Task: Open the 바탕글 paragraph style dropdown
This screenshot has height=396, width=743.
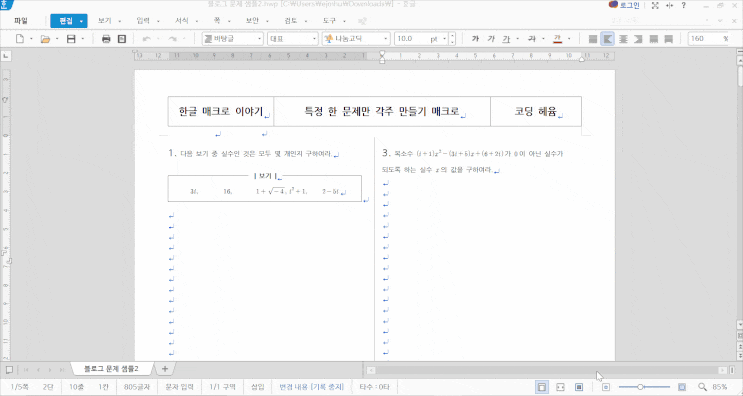Action: coord(233,39)
